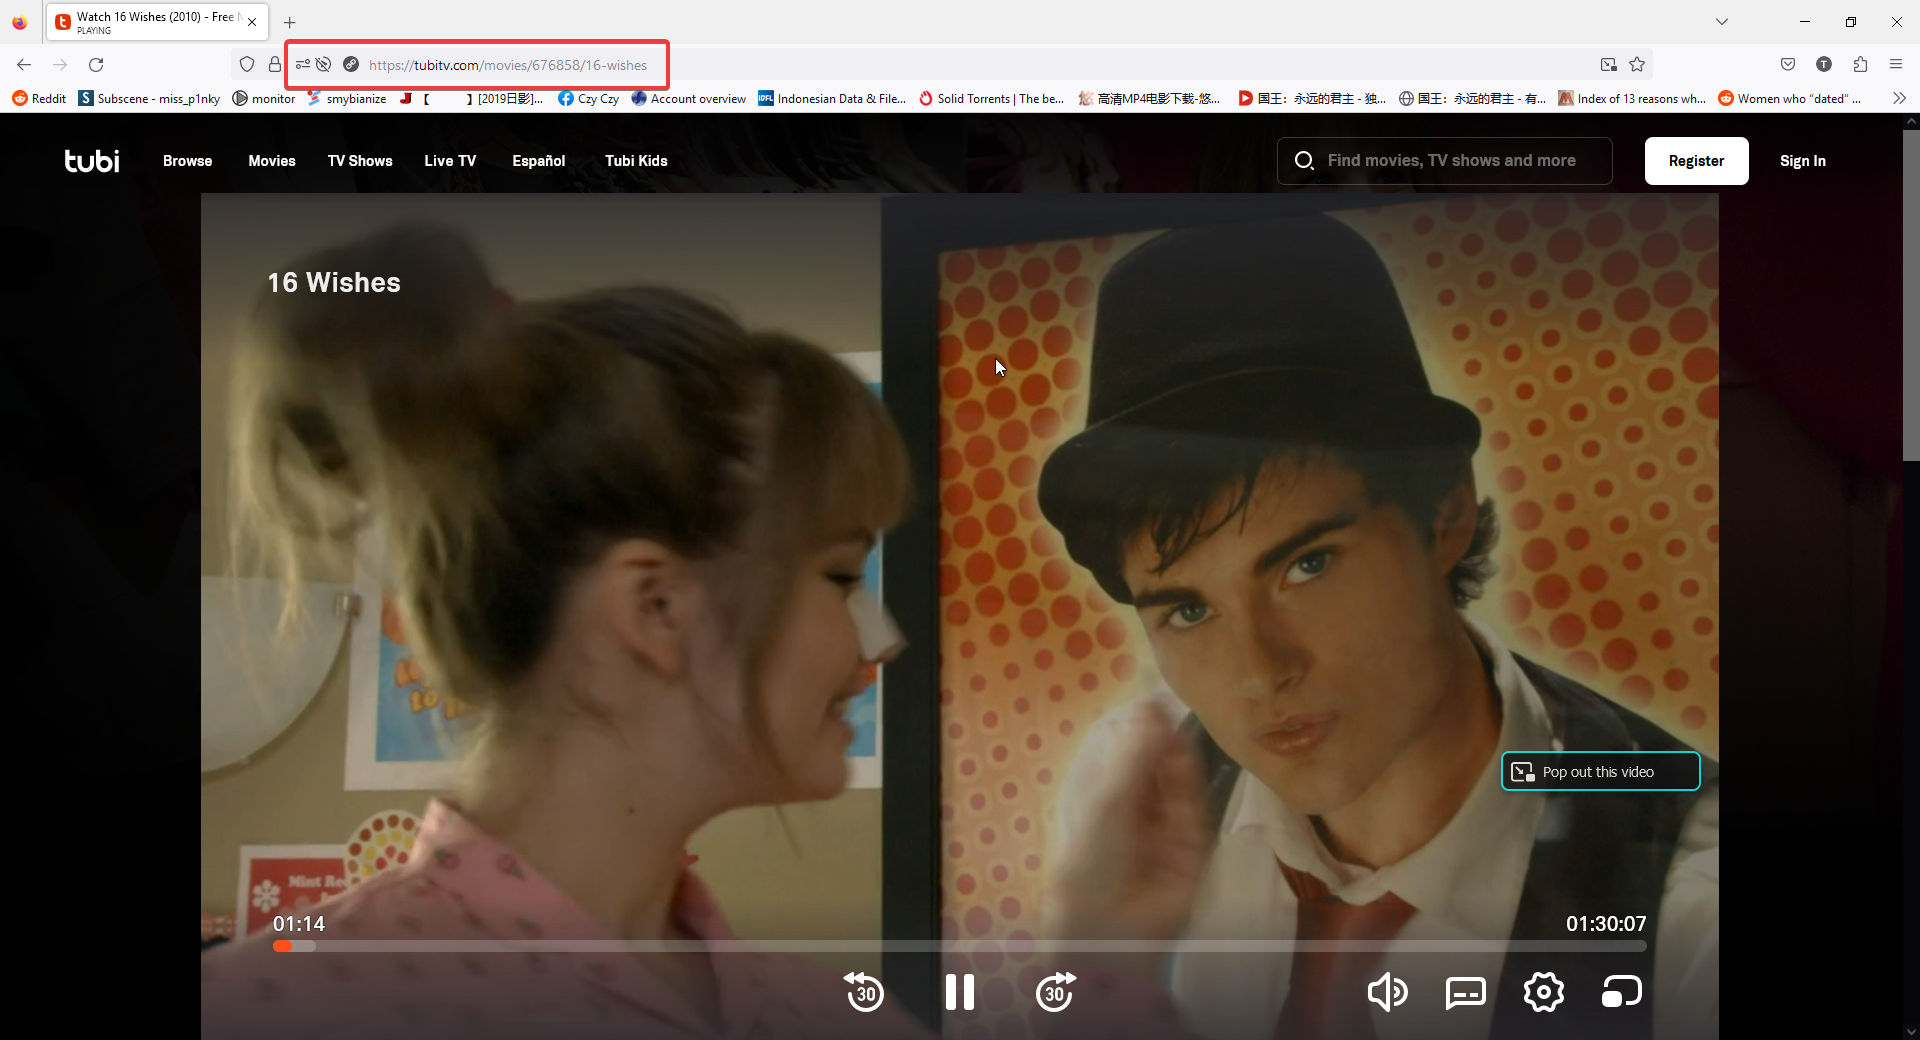Skip forward 30 seconds
Screen dimensions: 1920x1040
1056,992
